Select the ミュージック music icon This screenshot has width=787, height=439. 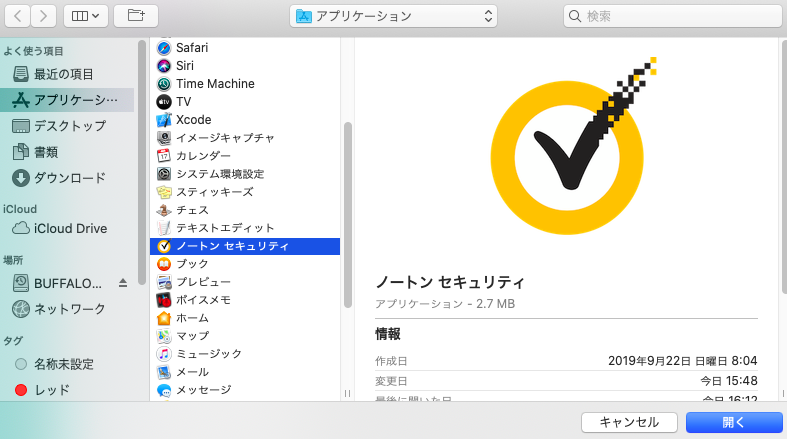164,354
